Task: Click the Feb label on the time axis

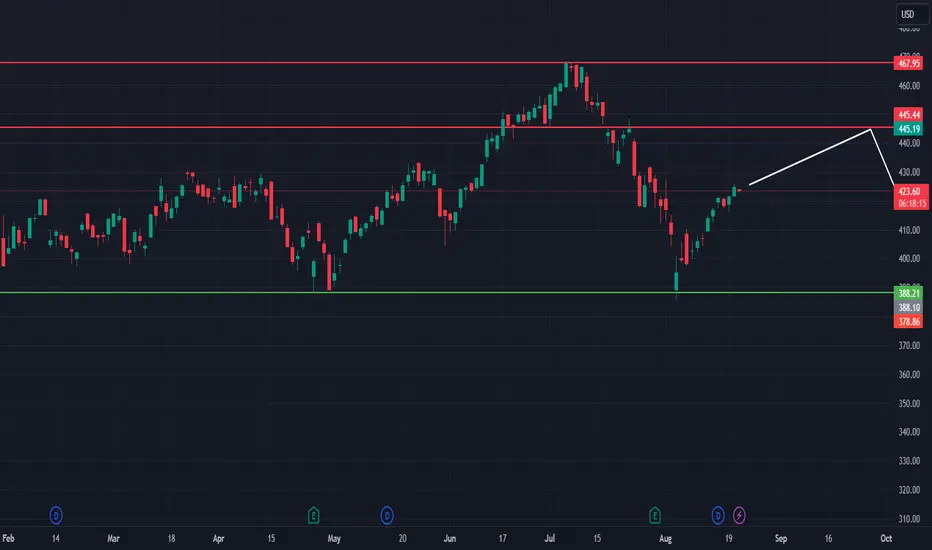Action: 8,538
